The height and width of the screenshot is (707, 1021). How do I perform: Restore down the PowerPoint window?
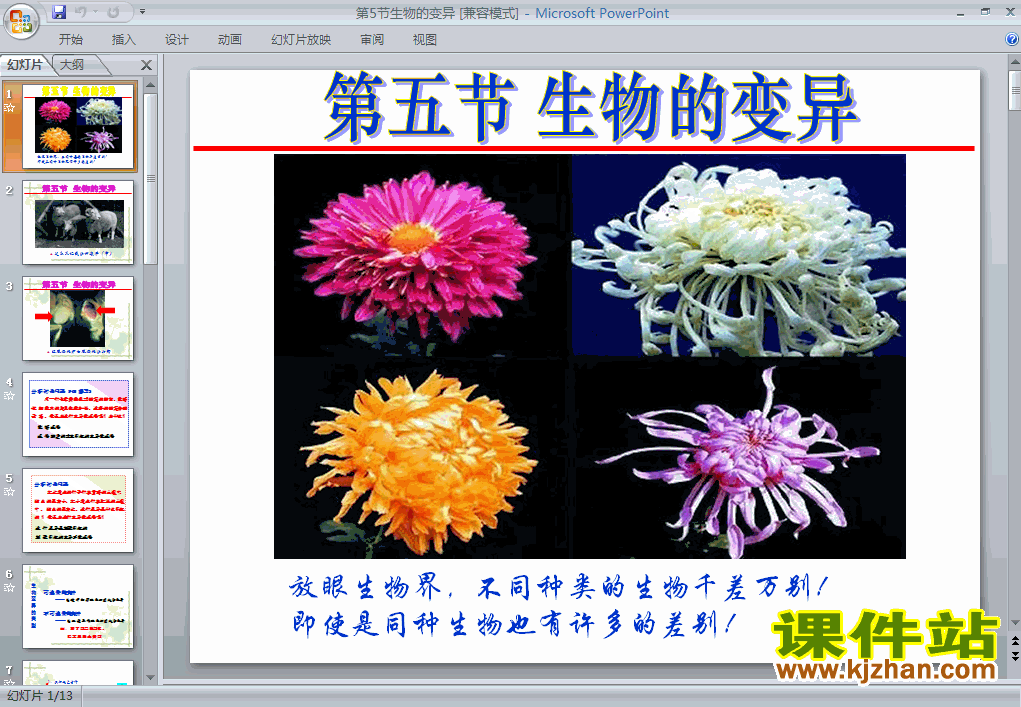(986, 12)
